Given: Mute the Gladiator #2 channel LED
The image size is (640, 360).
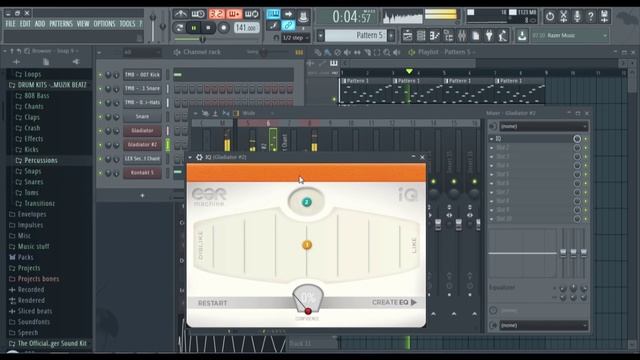Looking at the screenshot, I should tap(100, 145).
